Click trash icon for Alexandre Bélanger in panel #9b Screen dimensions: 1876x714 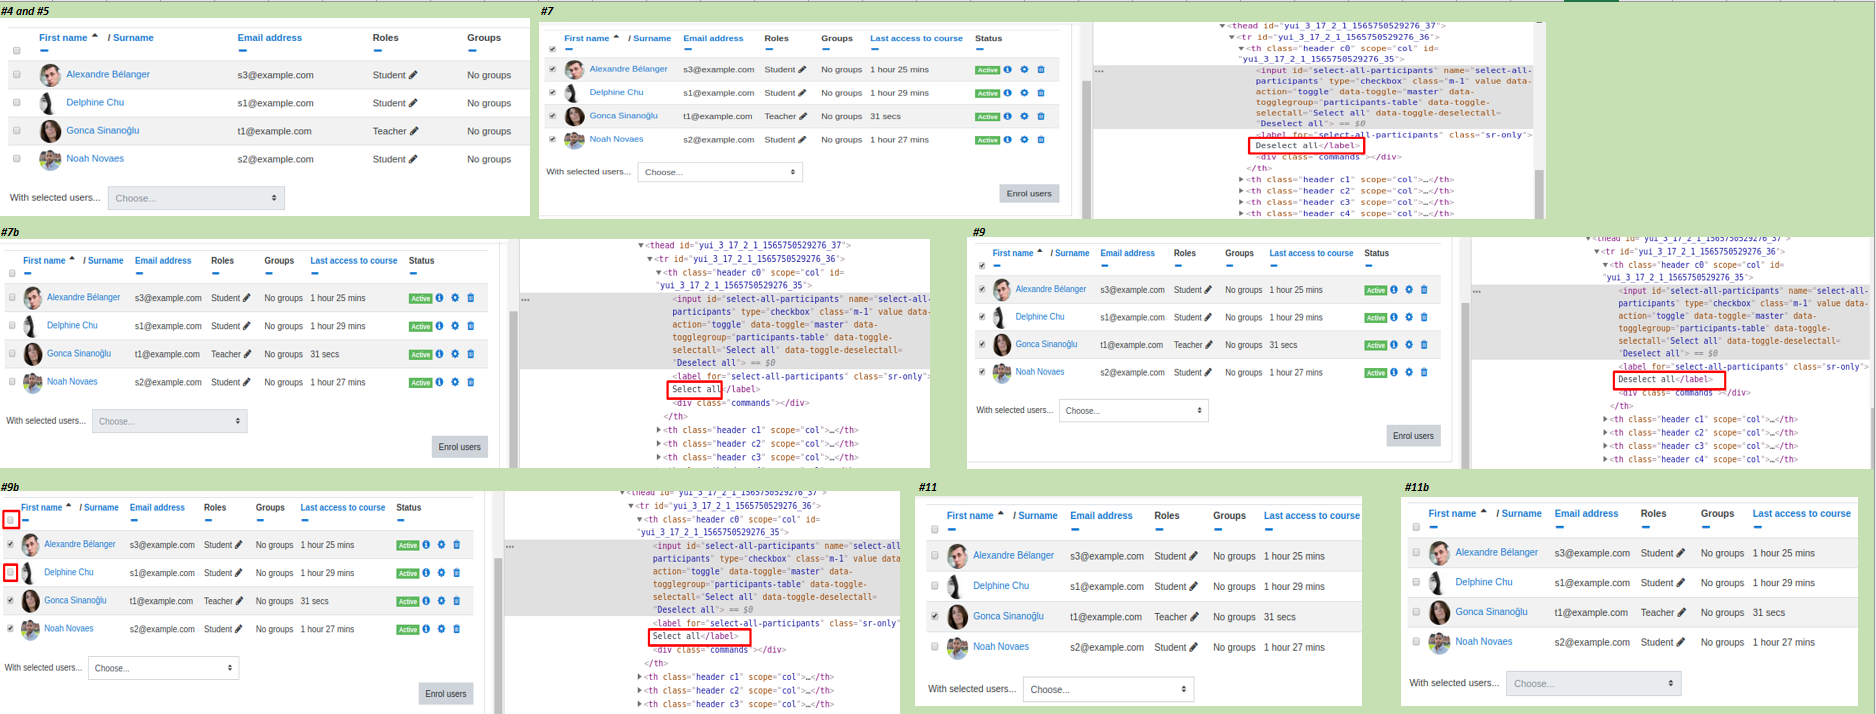coord(457,545)
